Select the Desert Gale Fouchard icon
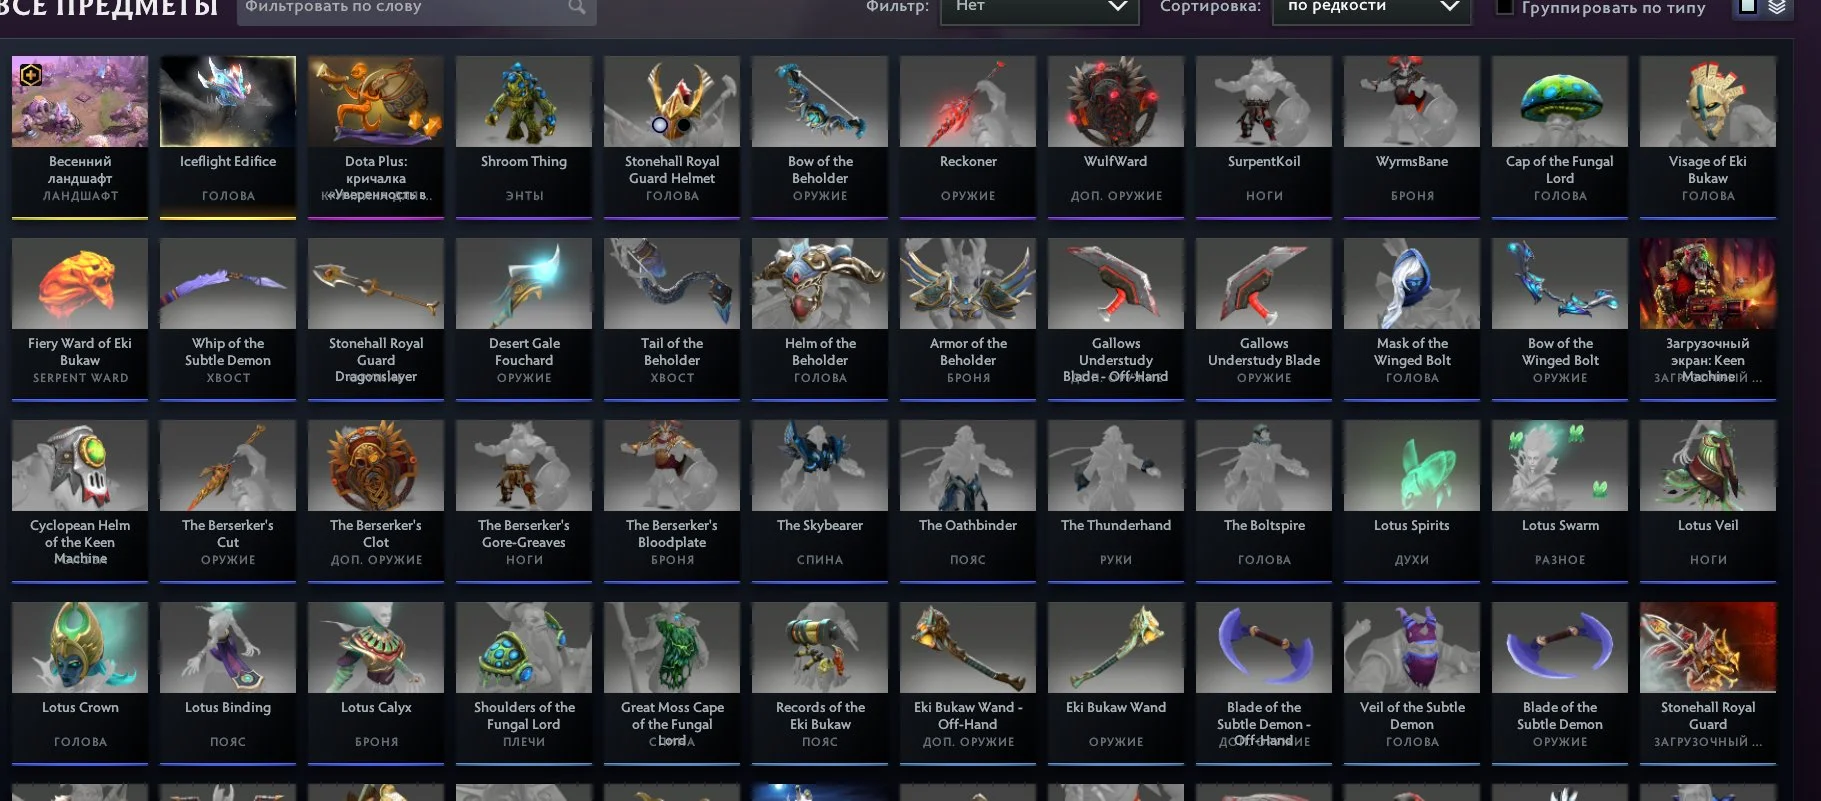The image size is (1821, 801). (x=524, y=284)
